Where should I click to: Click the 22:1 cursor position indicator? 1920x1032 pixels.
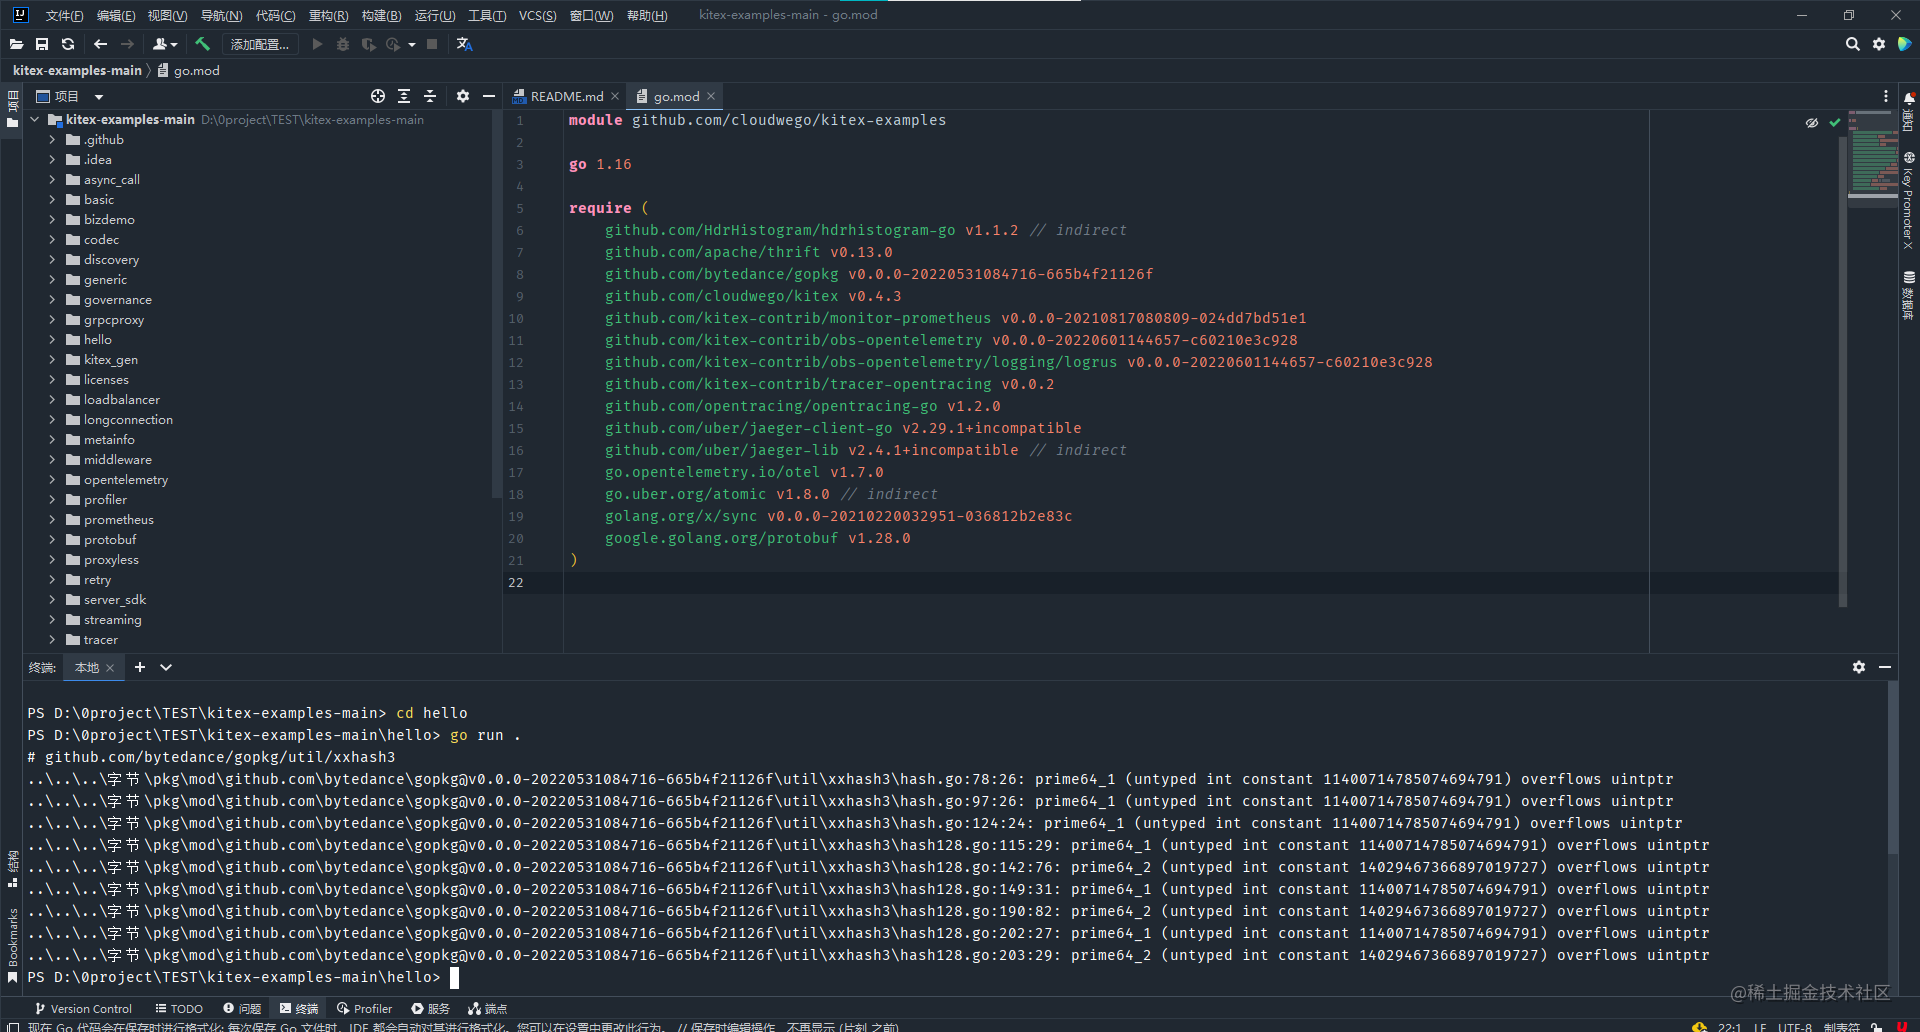pos(1729,1027)
